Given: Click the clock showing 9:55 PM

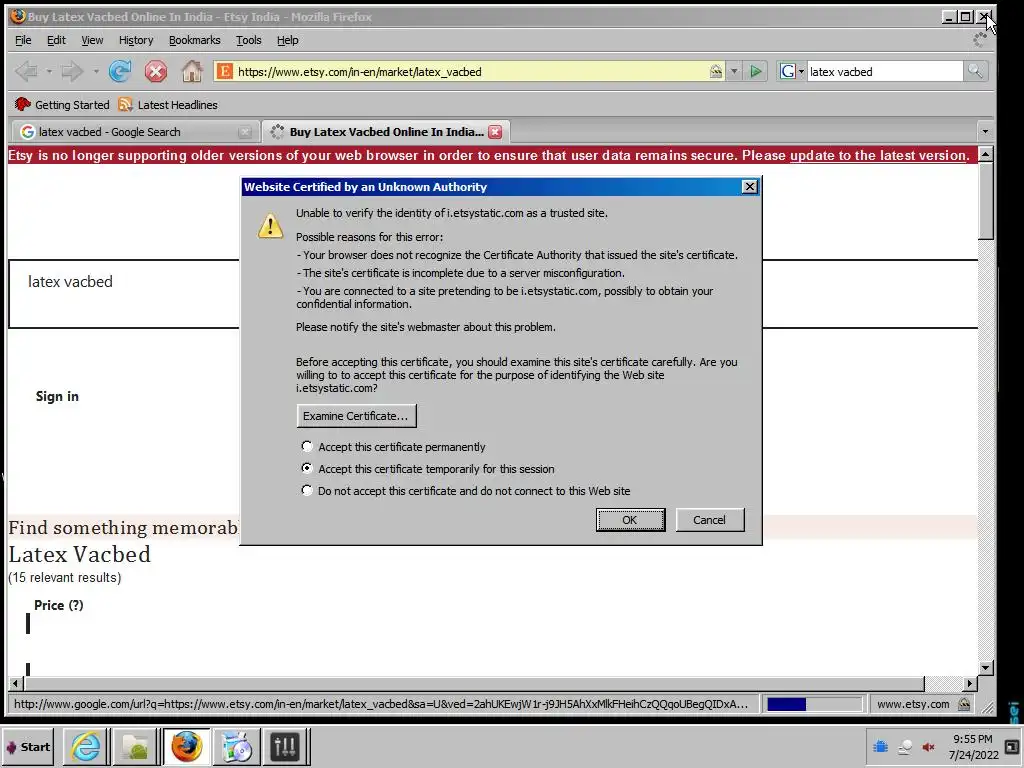Looking at the screenshot, I should (x=972, y=739).
